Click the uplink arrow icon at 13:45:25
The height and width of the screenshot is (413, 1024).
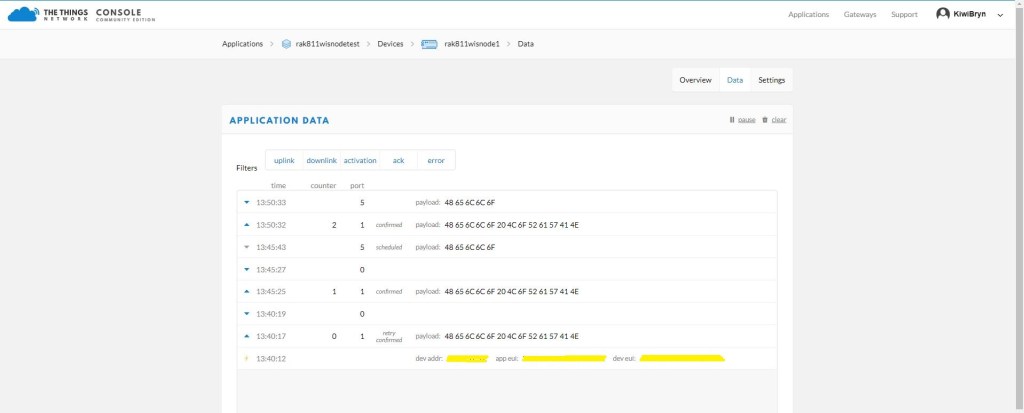click(x=247, y=292)
